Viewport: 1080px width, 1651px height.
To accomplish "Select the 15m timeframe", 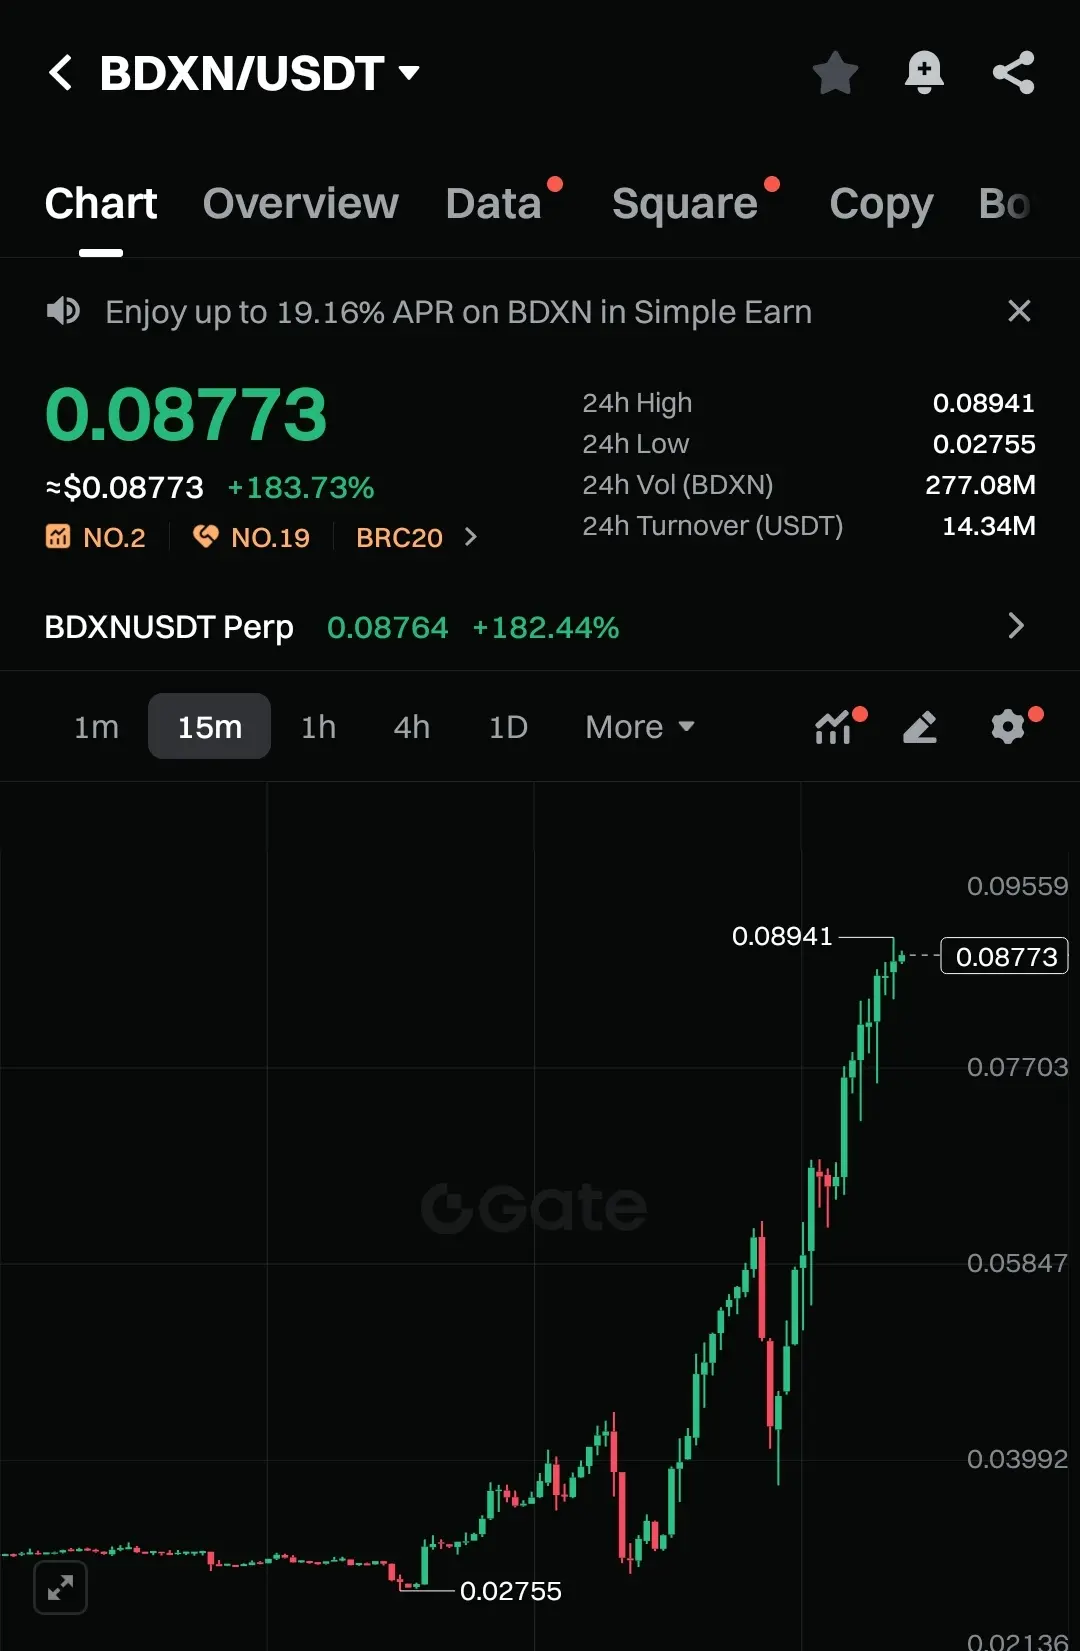I will tap(209, 727).
